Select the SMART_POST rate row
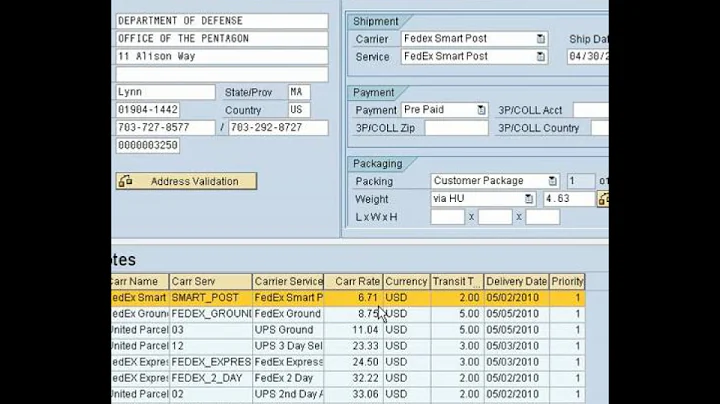The height and width of the screenshot is (404, 720). click(x=348, y=298)
